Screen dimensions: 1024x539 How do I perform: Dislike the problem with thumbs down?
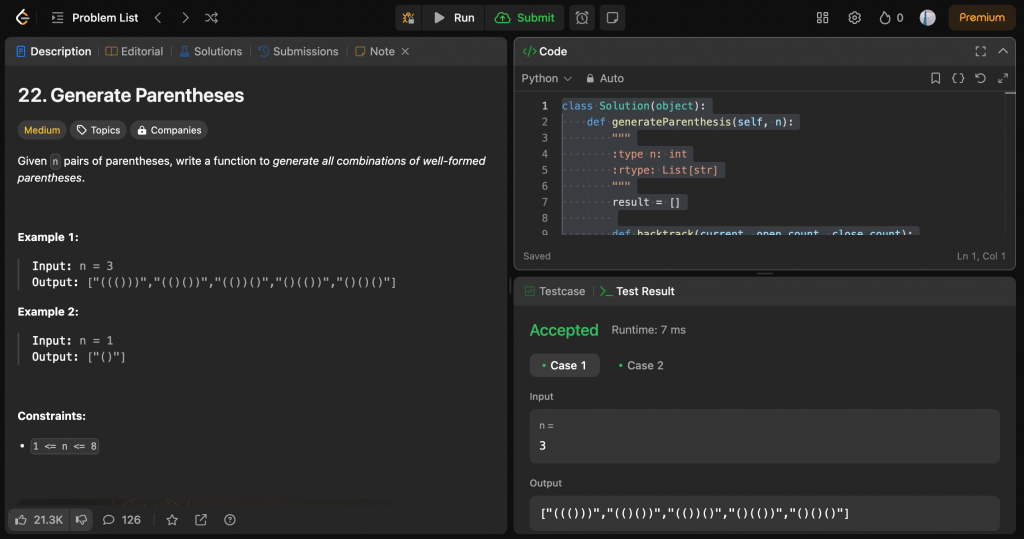tap(81, 520)
